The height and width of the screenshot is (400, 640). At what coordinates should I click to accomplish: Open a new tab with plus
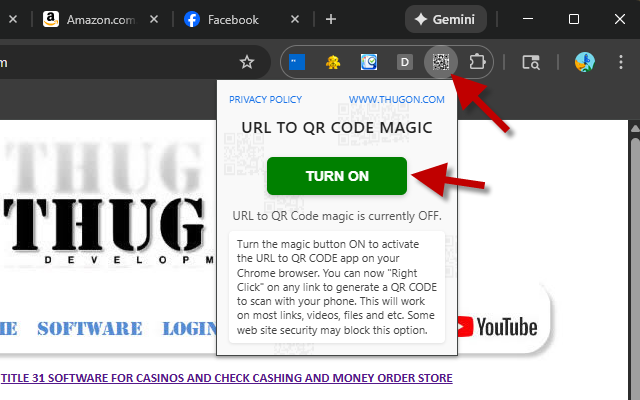pyautogui.click(x=331, y=19)
